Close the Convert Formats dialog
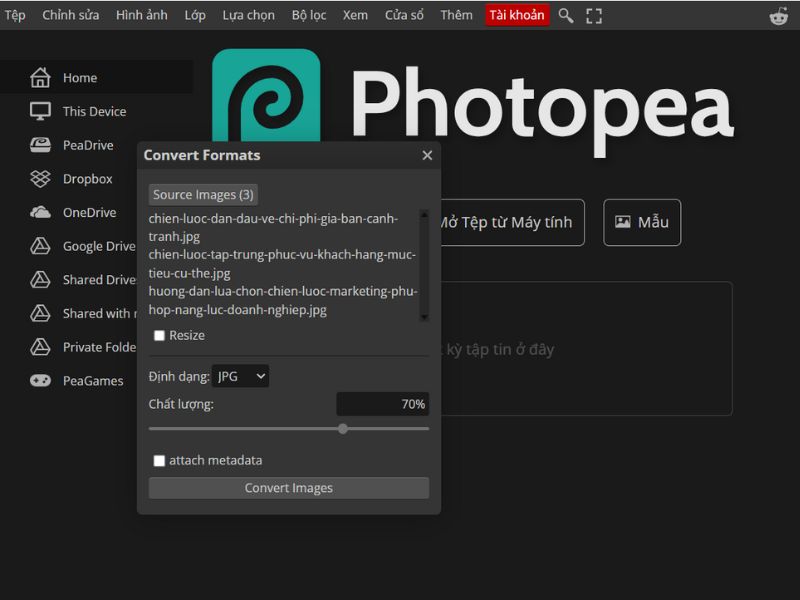 (x=427, y=155)
